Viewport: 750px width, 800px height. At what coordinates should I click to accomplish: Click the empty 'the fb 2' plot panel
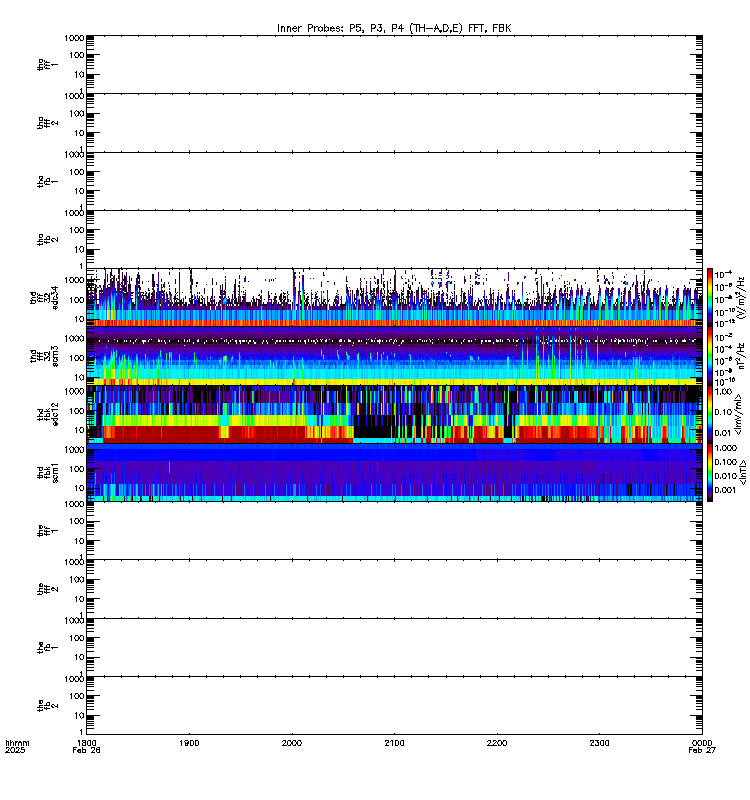pyautogui.click(x=394, y=706)
